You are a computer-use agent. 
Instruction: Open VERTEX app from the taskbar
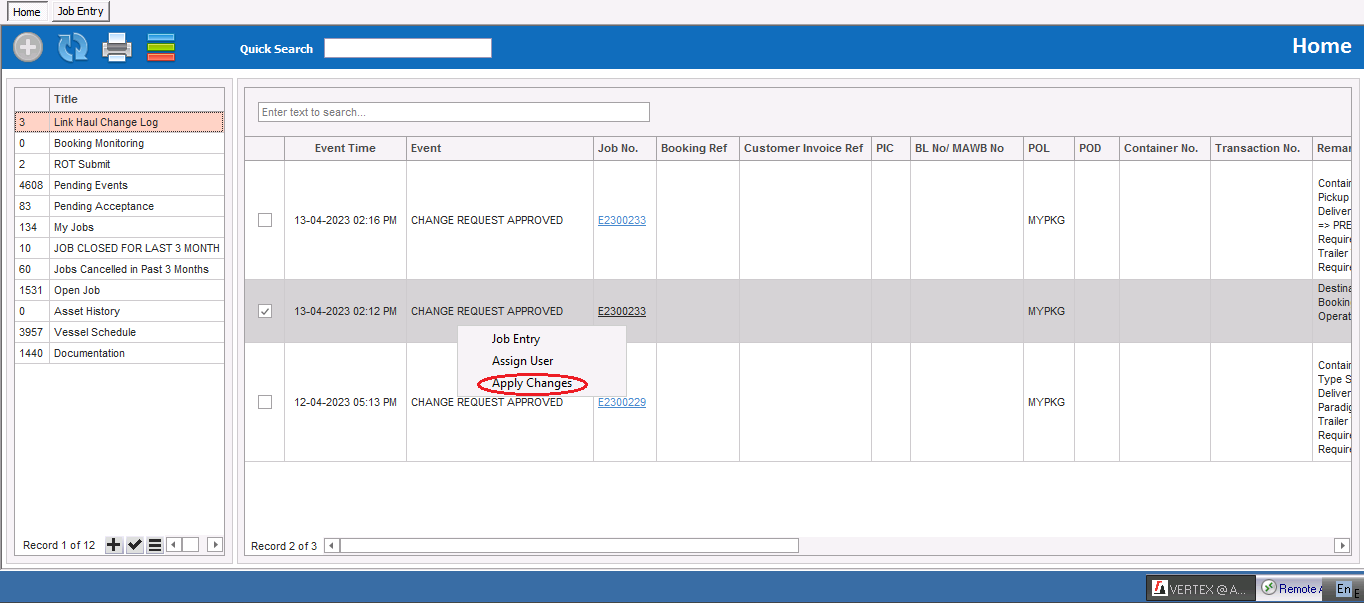[1199, 589]
